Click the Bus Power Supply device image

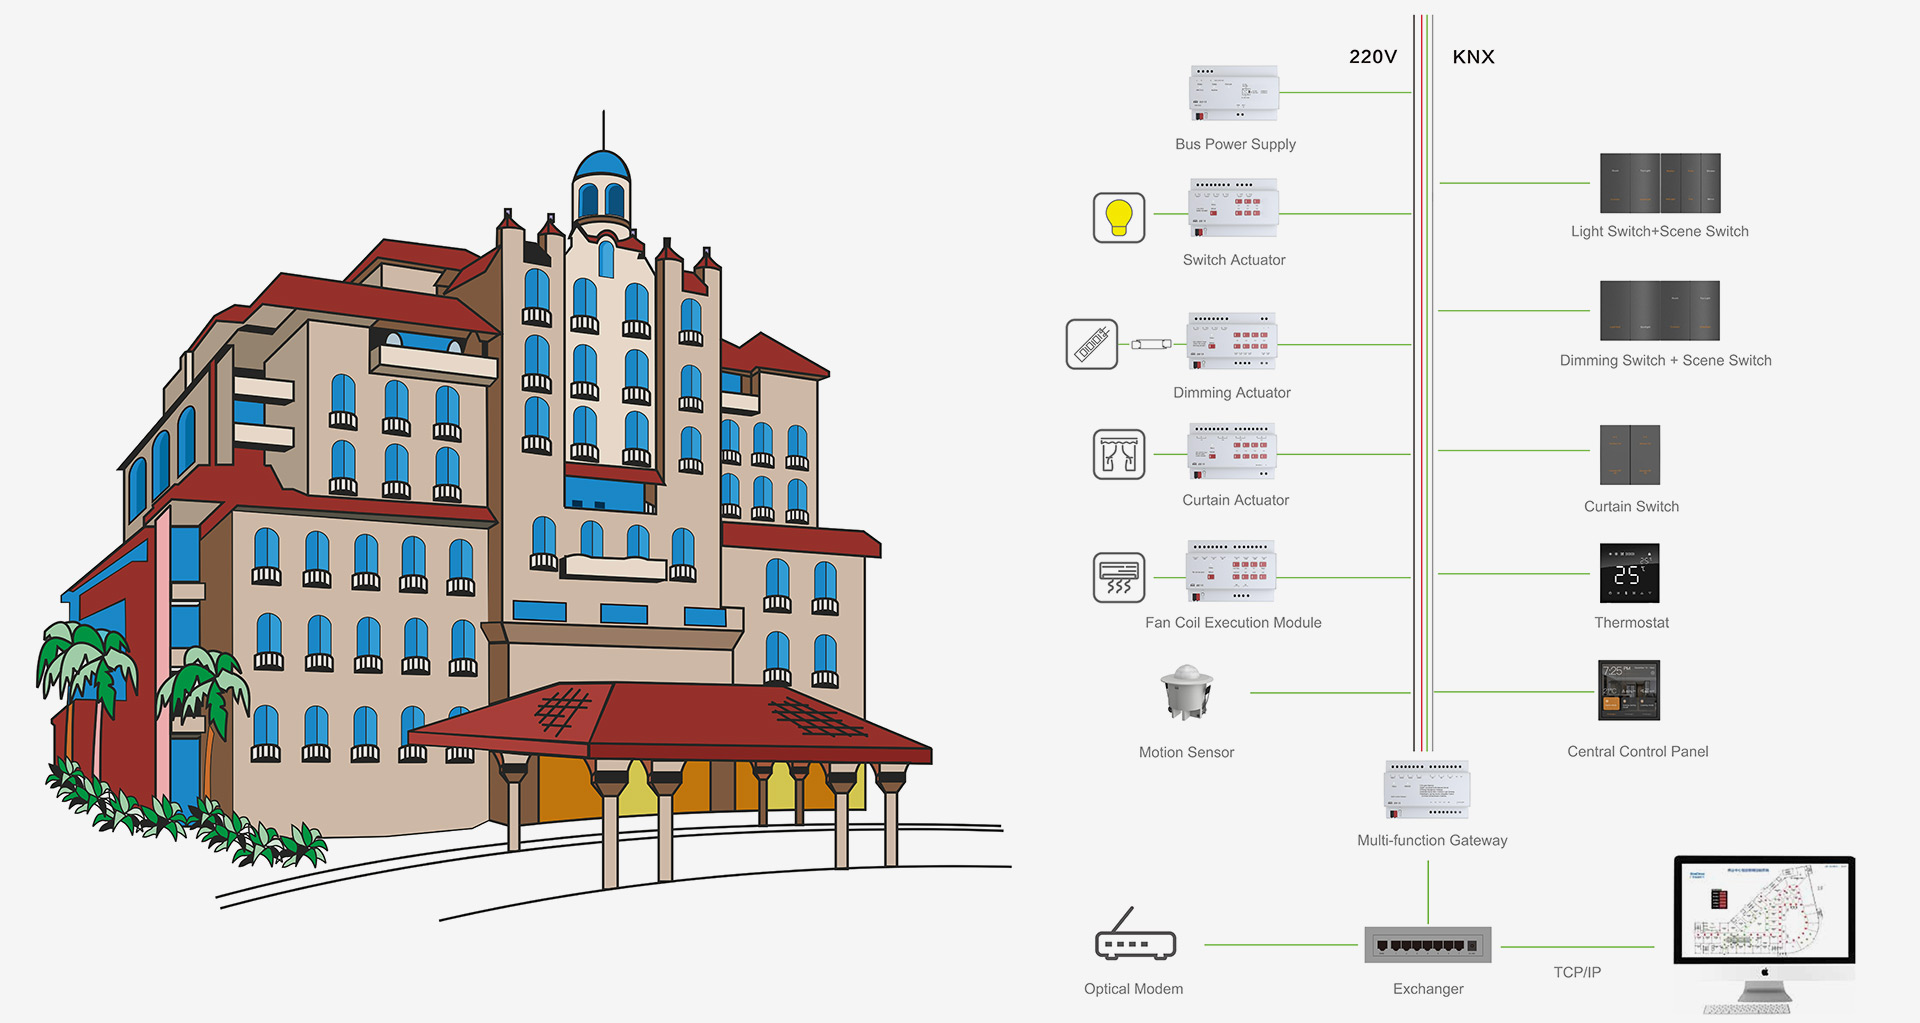1234,93
